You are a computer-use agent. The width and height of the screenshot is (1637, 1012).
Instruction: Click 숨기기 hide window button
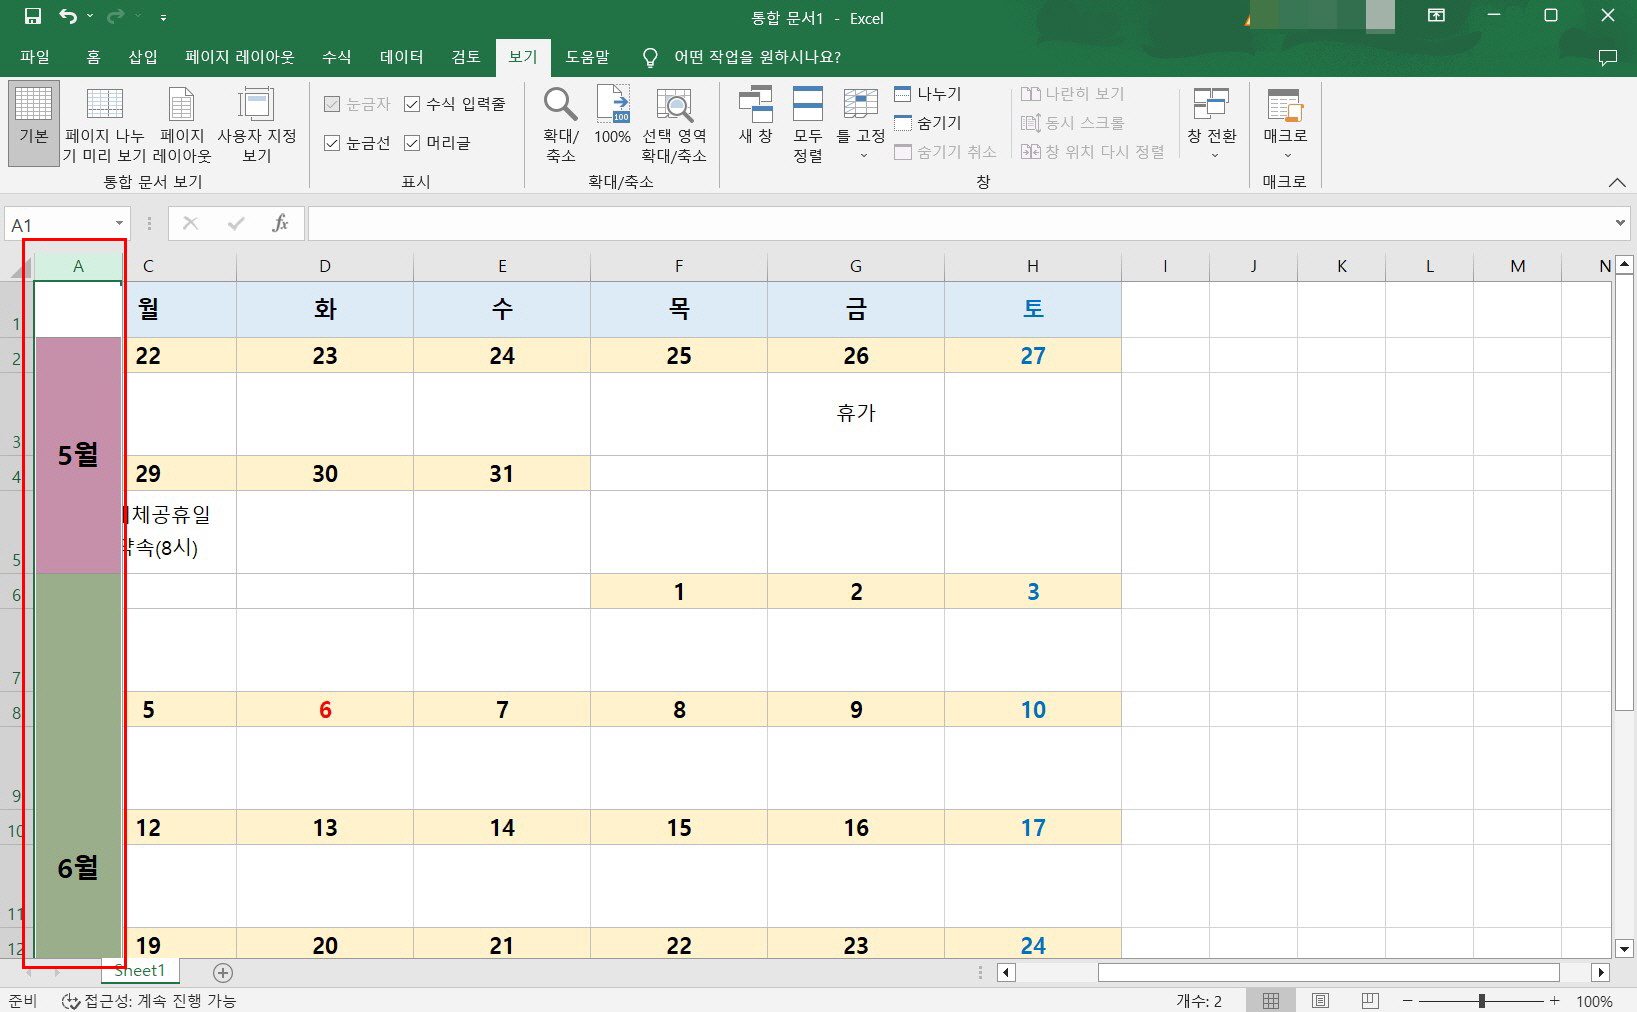pos(928,123)
